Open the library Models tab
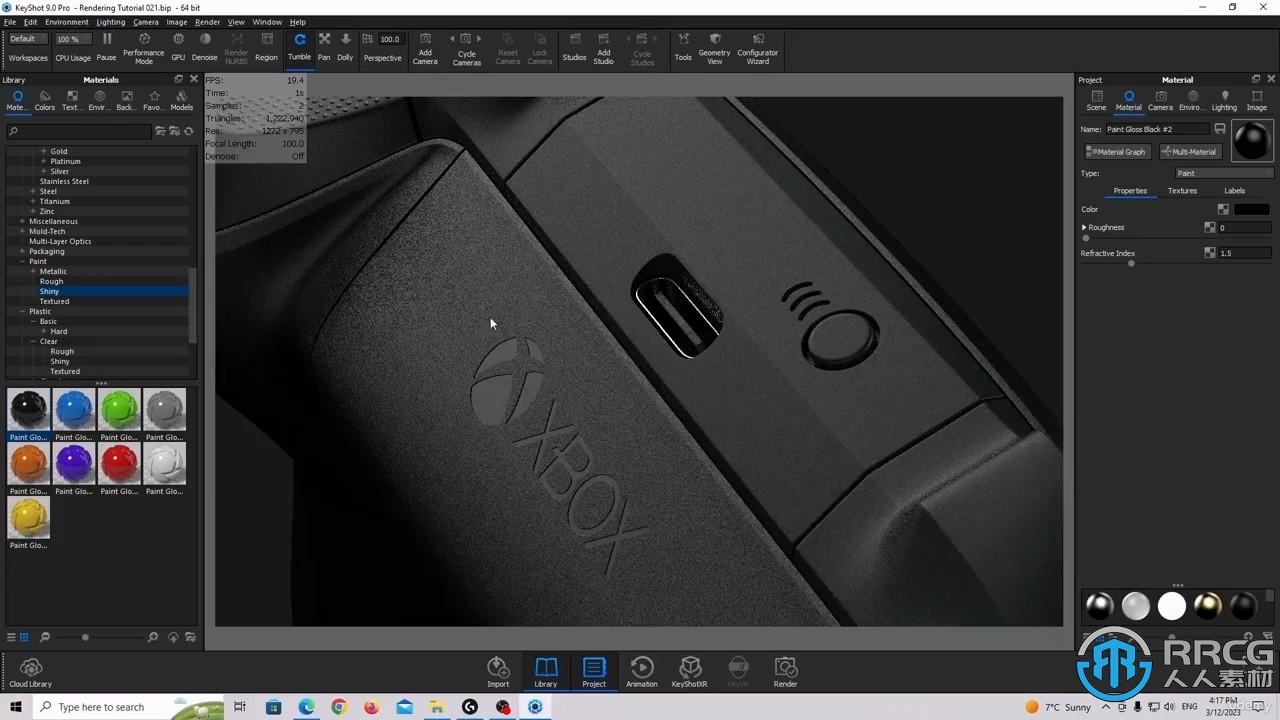This screenshot has height=720, width=1280. pyautogui.click(x=181, y=101)
